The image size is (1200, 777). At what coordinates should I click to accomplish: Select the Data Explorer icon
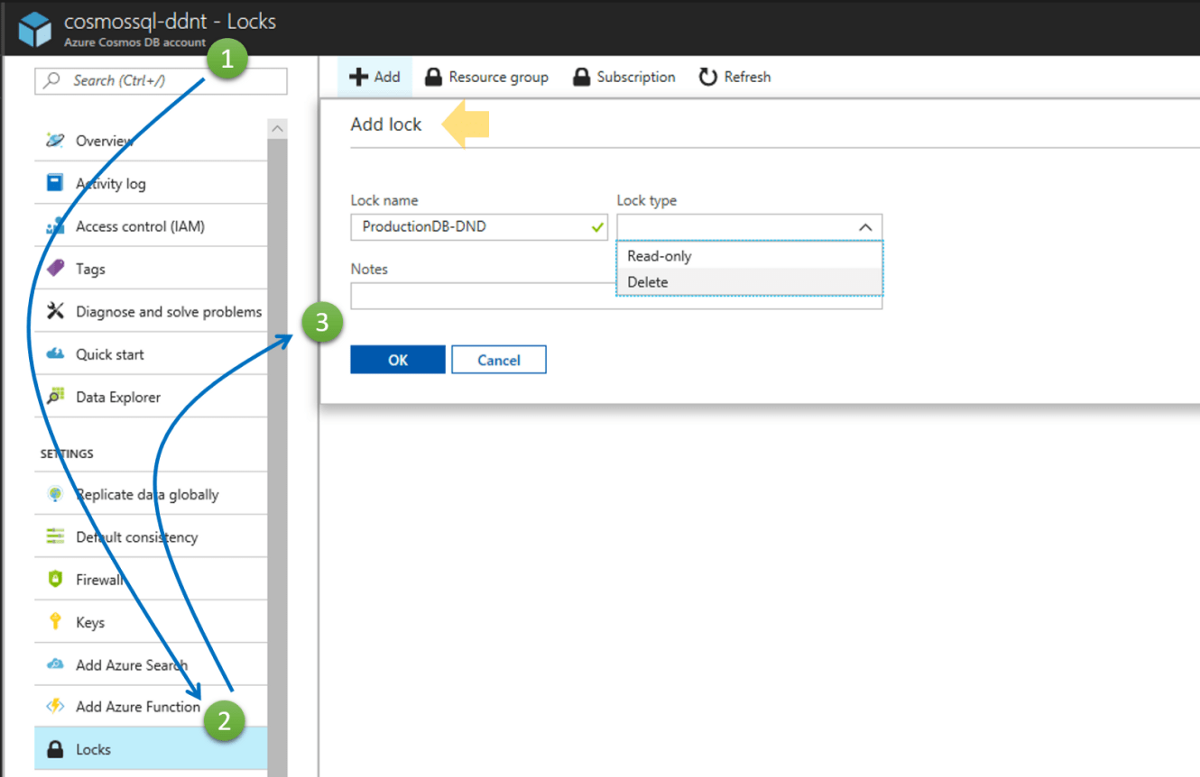[x=56, y=396]
